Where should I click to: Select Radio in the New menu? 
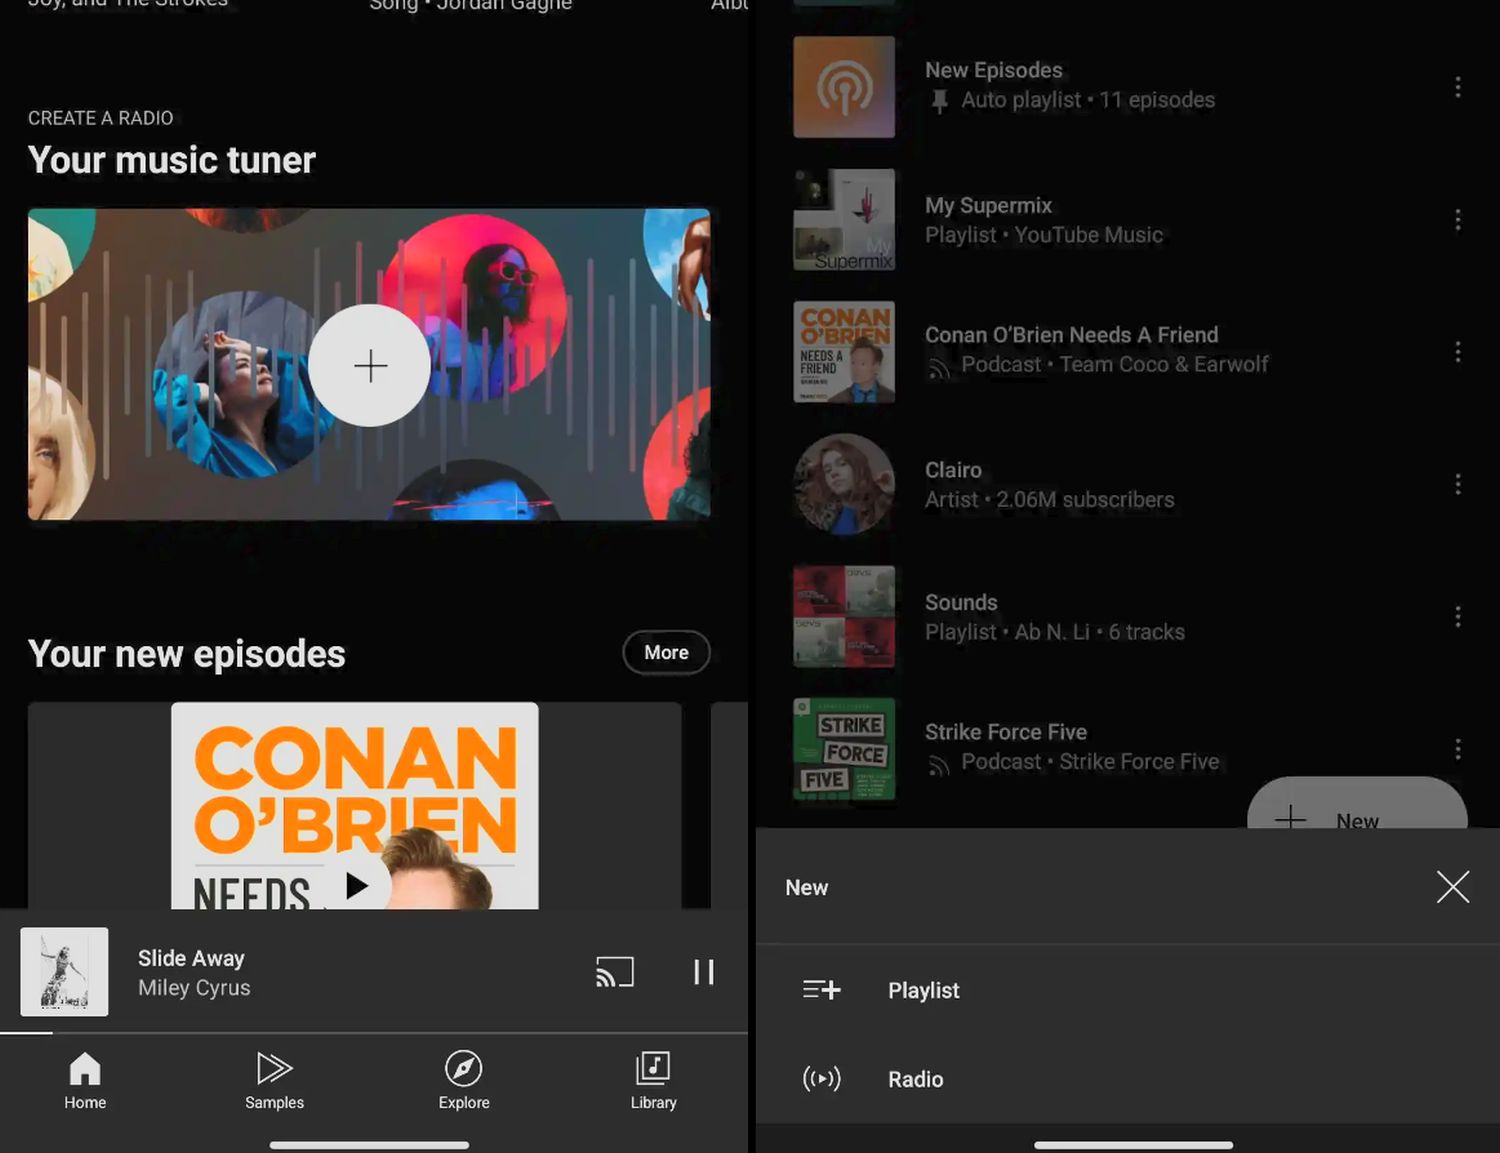915,1079
